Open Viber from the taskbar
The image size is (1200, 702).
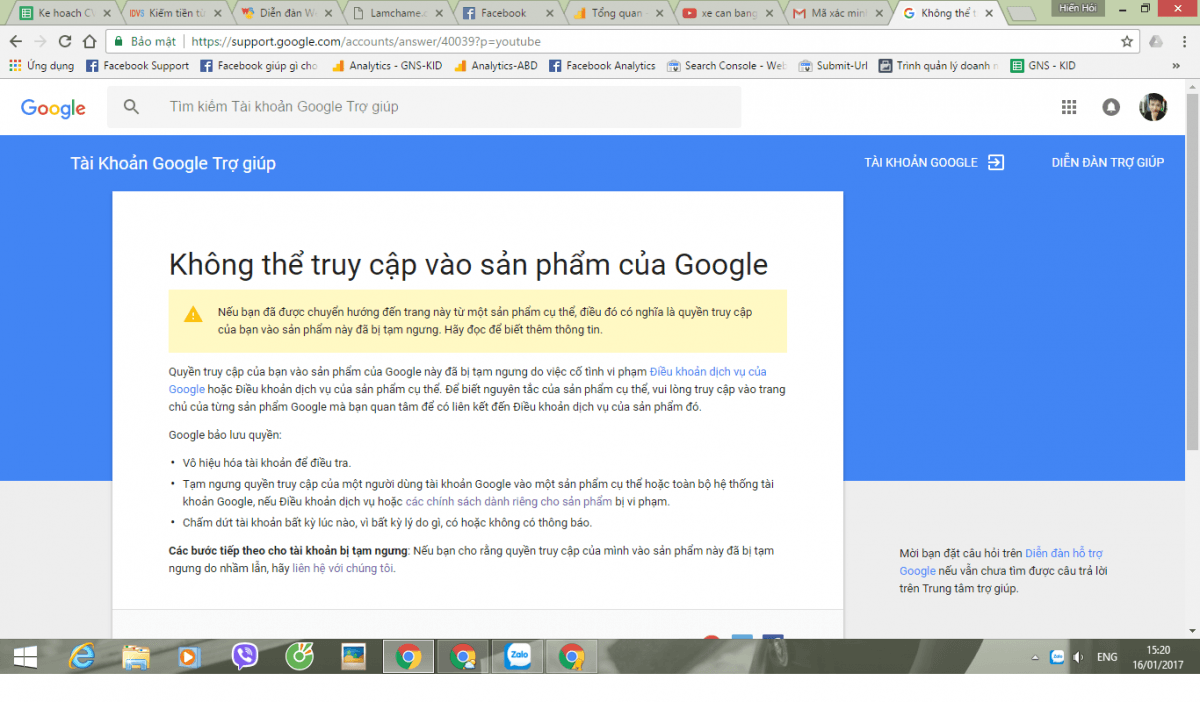pyautogui.click(x=244, y=656)
